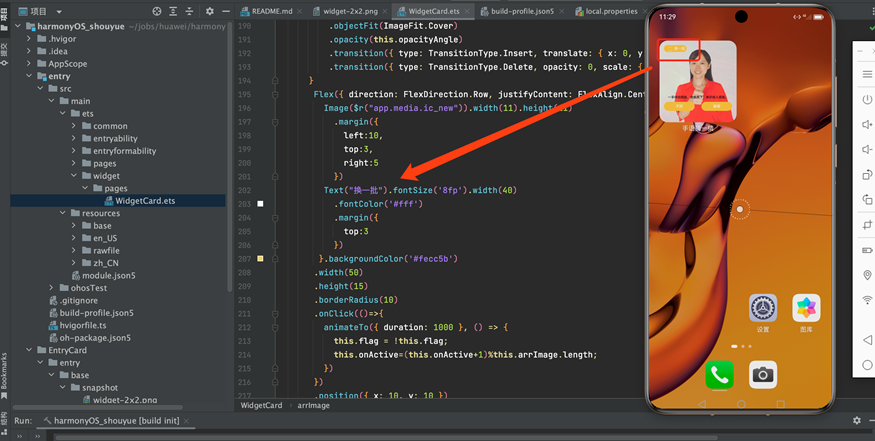Open emulator location pin icon
Screen dimensions: 875x441
(867, 275)
